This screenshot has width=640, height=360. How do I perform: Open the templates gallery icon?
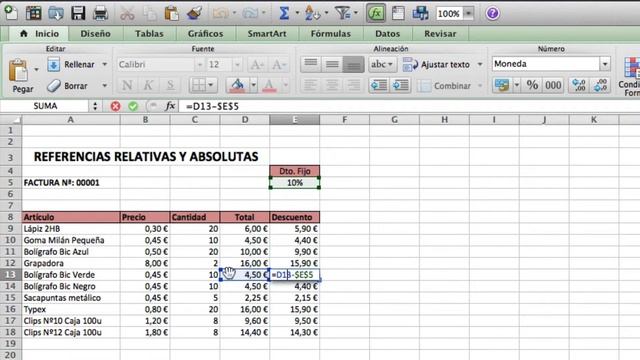pos(33,13)
